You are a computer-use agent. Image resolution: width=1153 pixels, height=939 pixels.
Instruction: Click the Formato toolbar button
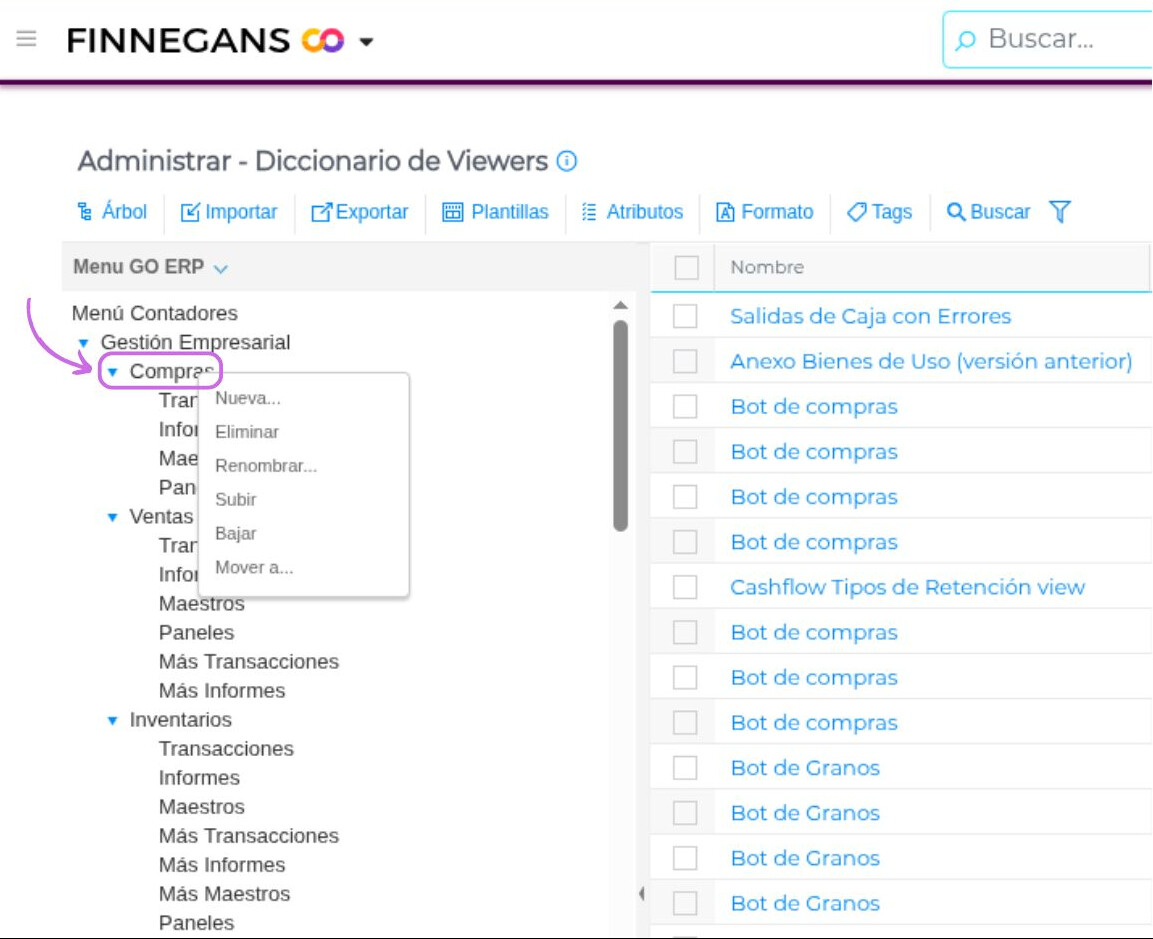tap(765, 212)
